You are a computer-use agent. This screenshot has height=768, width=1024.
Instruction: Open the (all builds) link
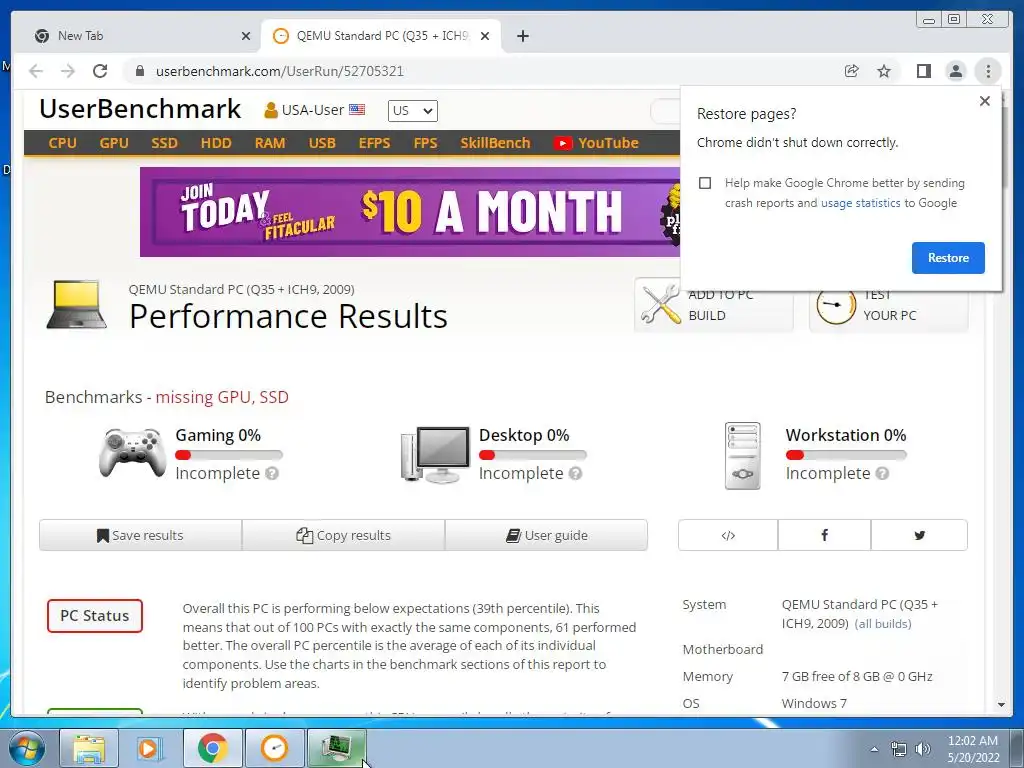coord(883,624)
